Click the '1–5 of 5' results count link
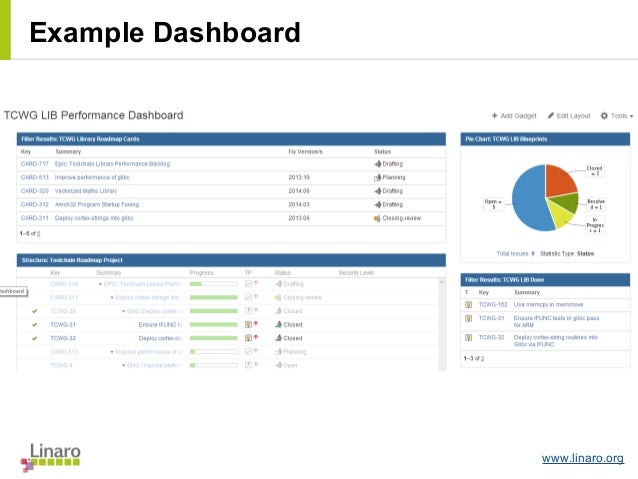The width and height of the screenshot is (638, 479). [x=38, y=234]
